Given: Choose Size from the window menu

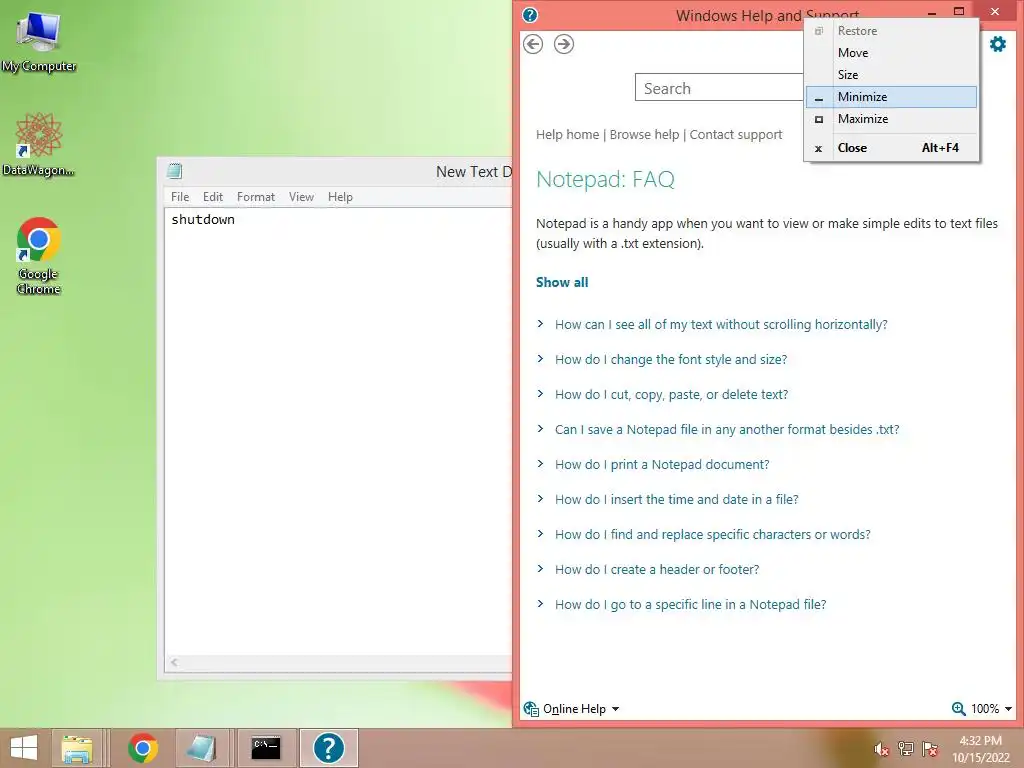Looking at the screenshot, I should click(x=891, y=74).
